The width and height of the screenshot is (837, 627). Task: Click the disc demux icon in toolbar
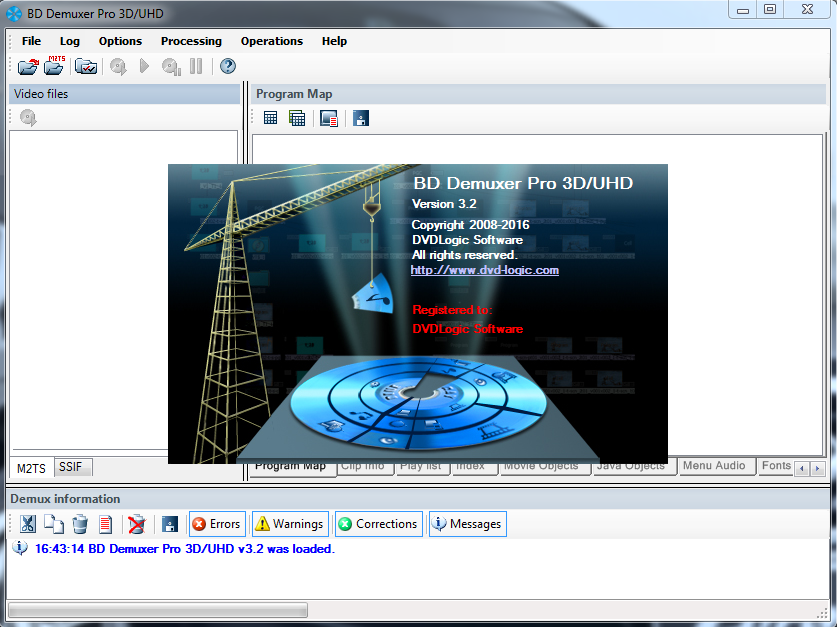pos(118,66)
